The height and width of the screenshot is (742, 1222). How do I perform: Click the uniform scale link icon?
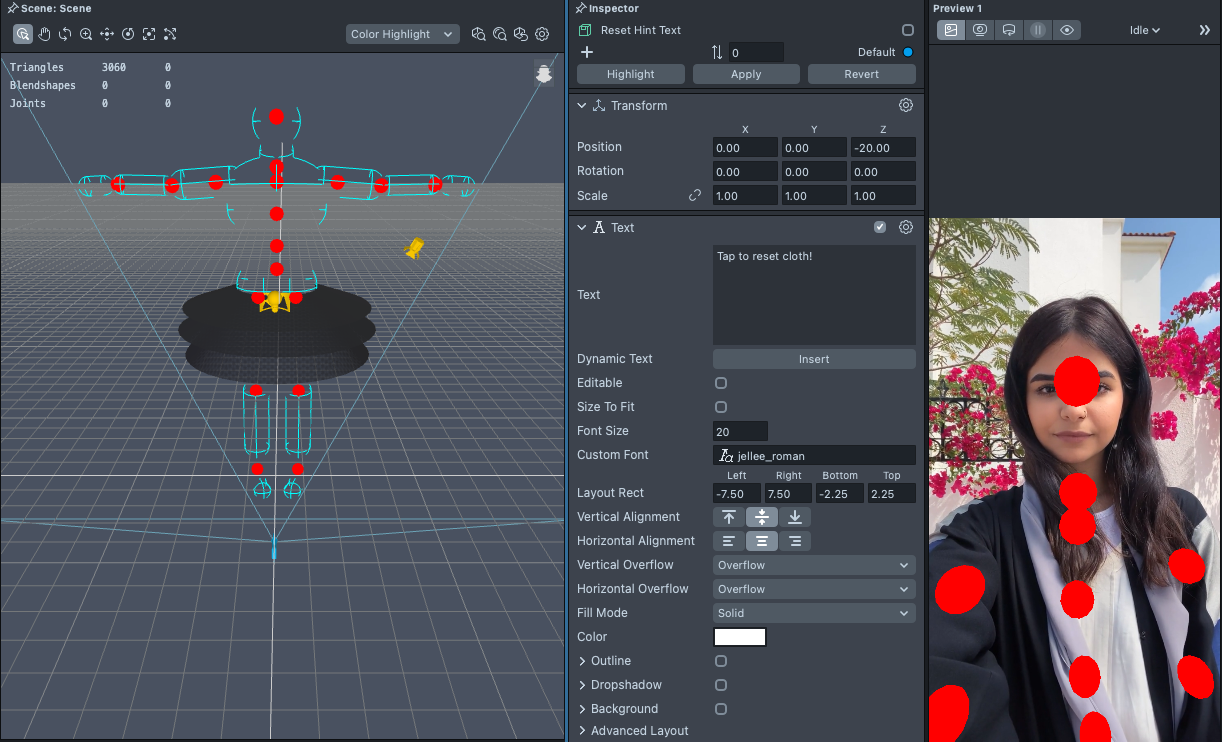tap(695, 196)
